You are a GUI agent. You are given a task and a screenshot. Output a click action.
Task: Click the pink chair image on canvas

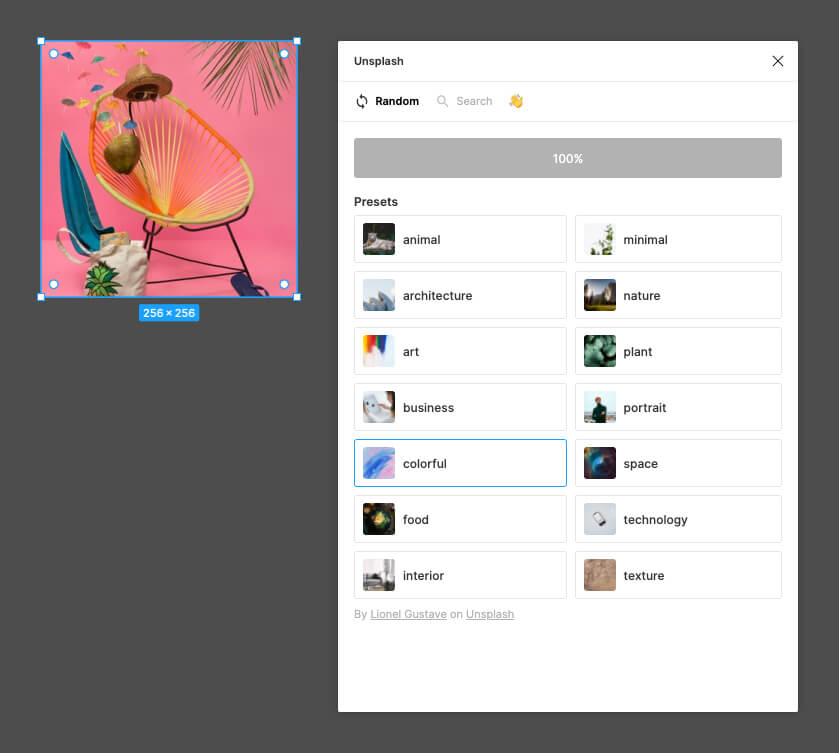(169, 169)
